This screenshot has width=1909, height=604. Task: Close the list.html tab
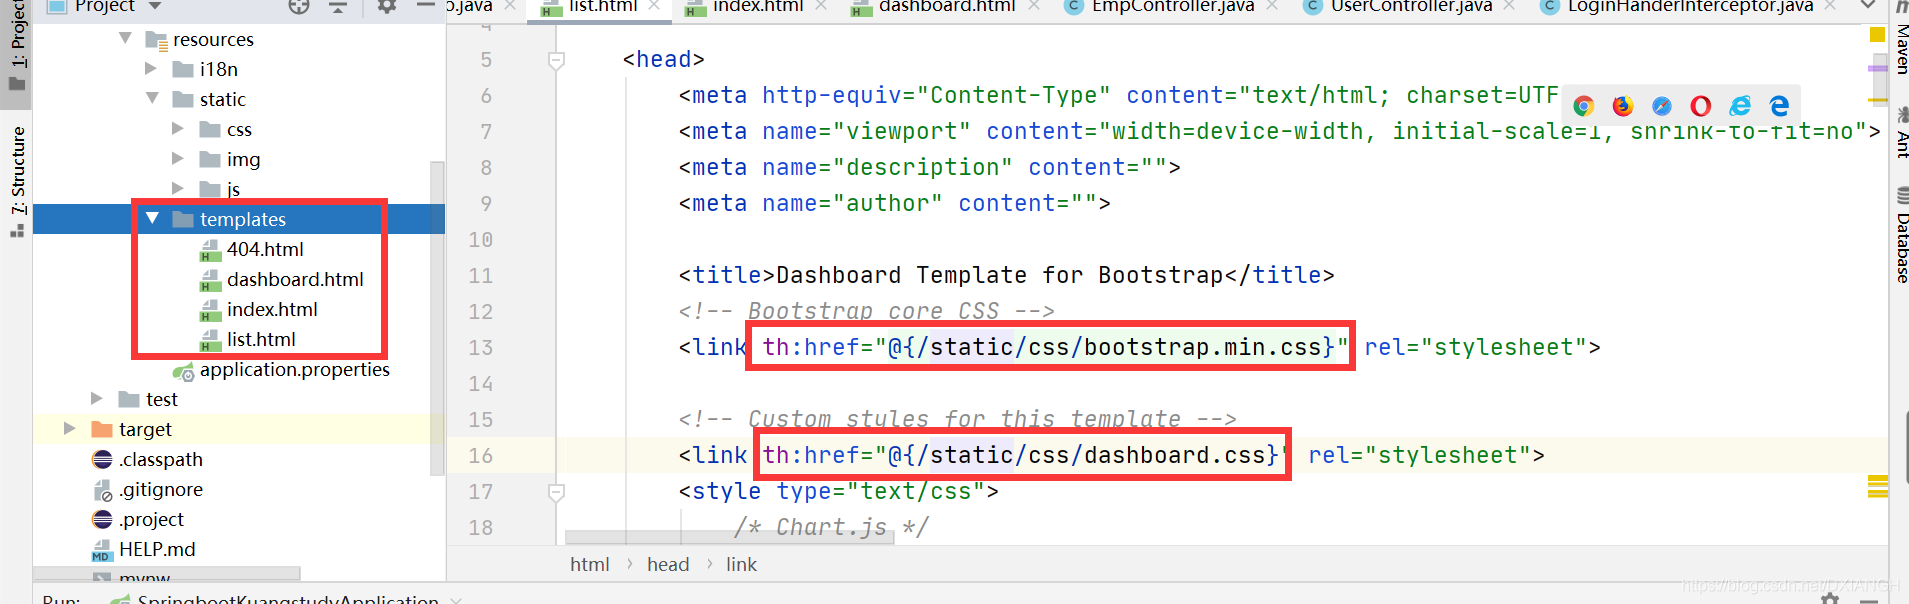point(654,6)
